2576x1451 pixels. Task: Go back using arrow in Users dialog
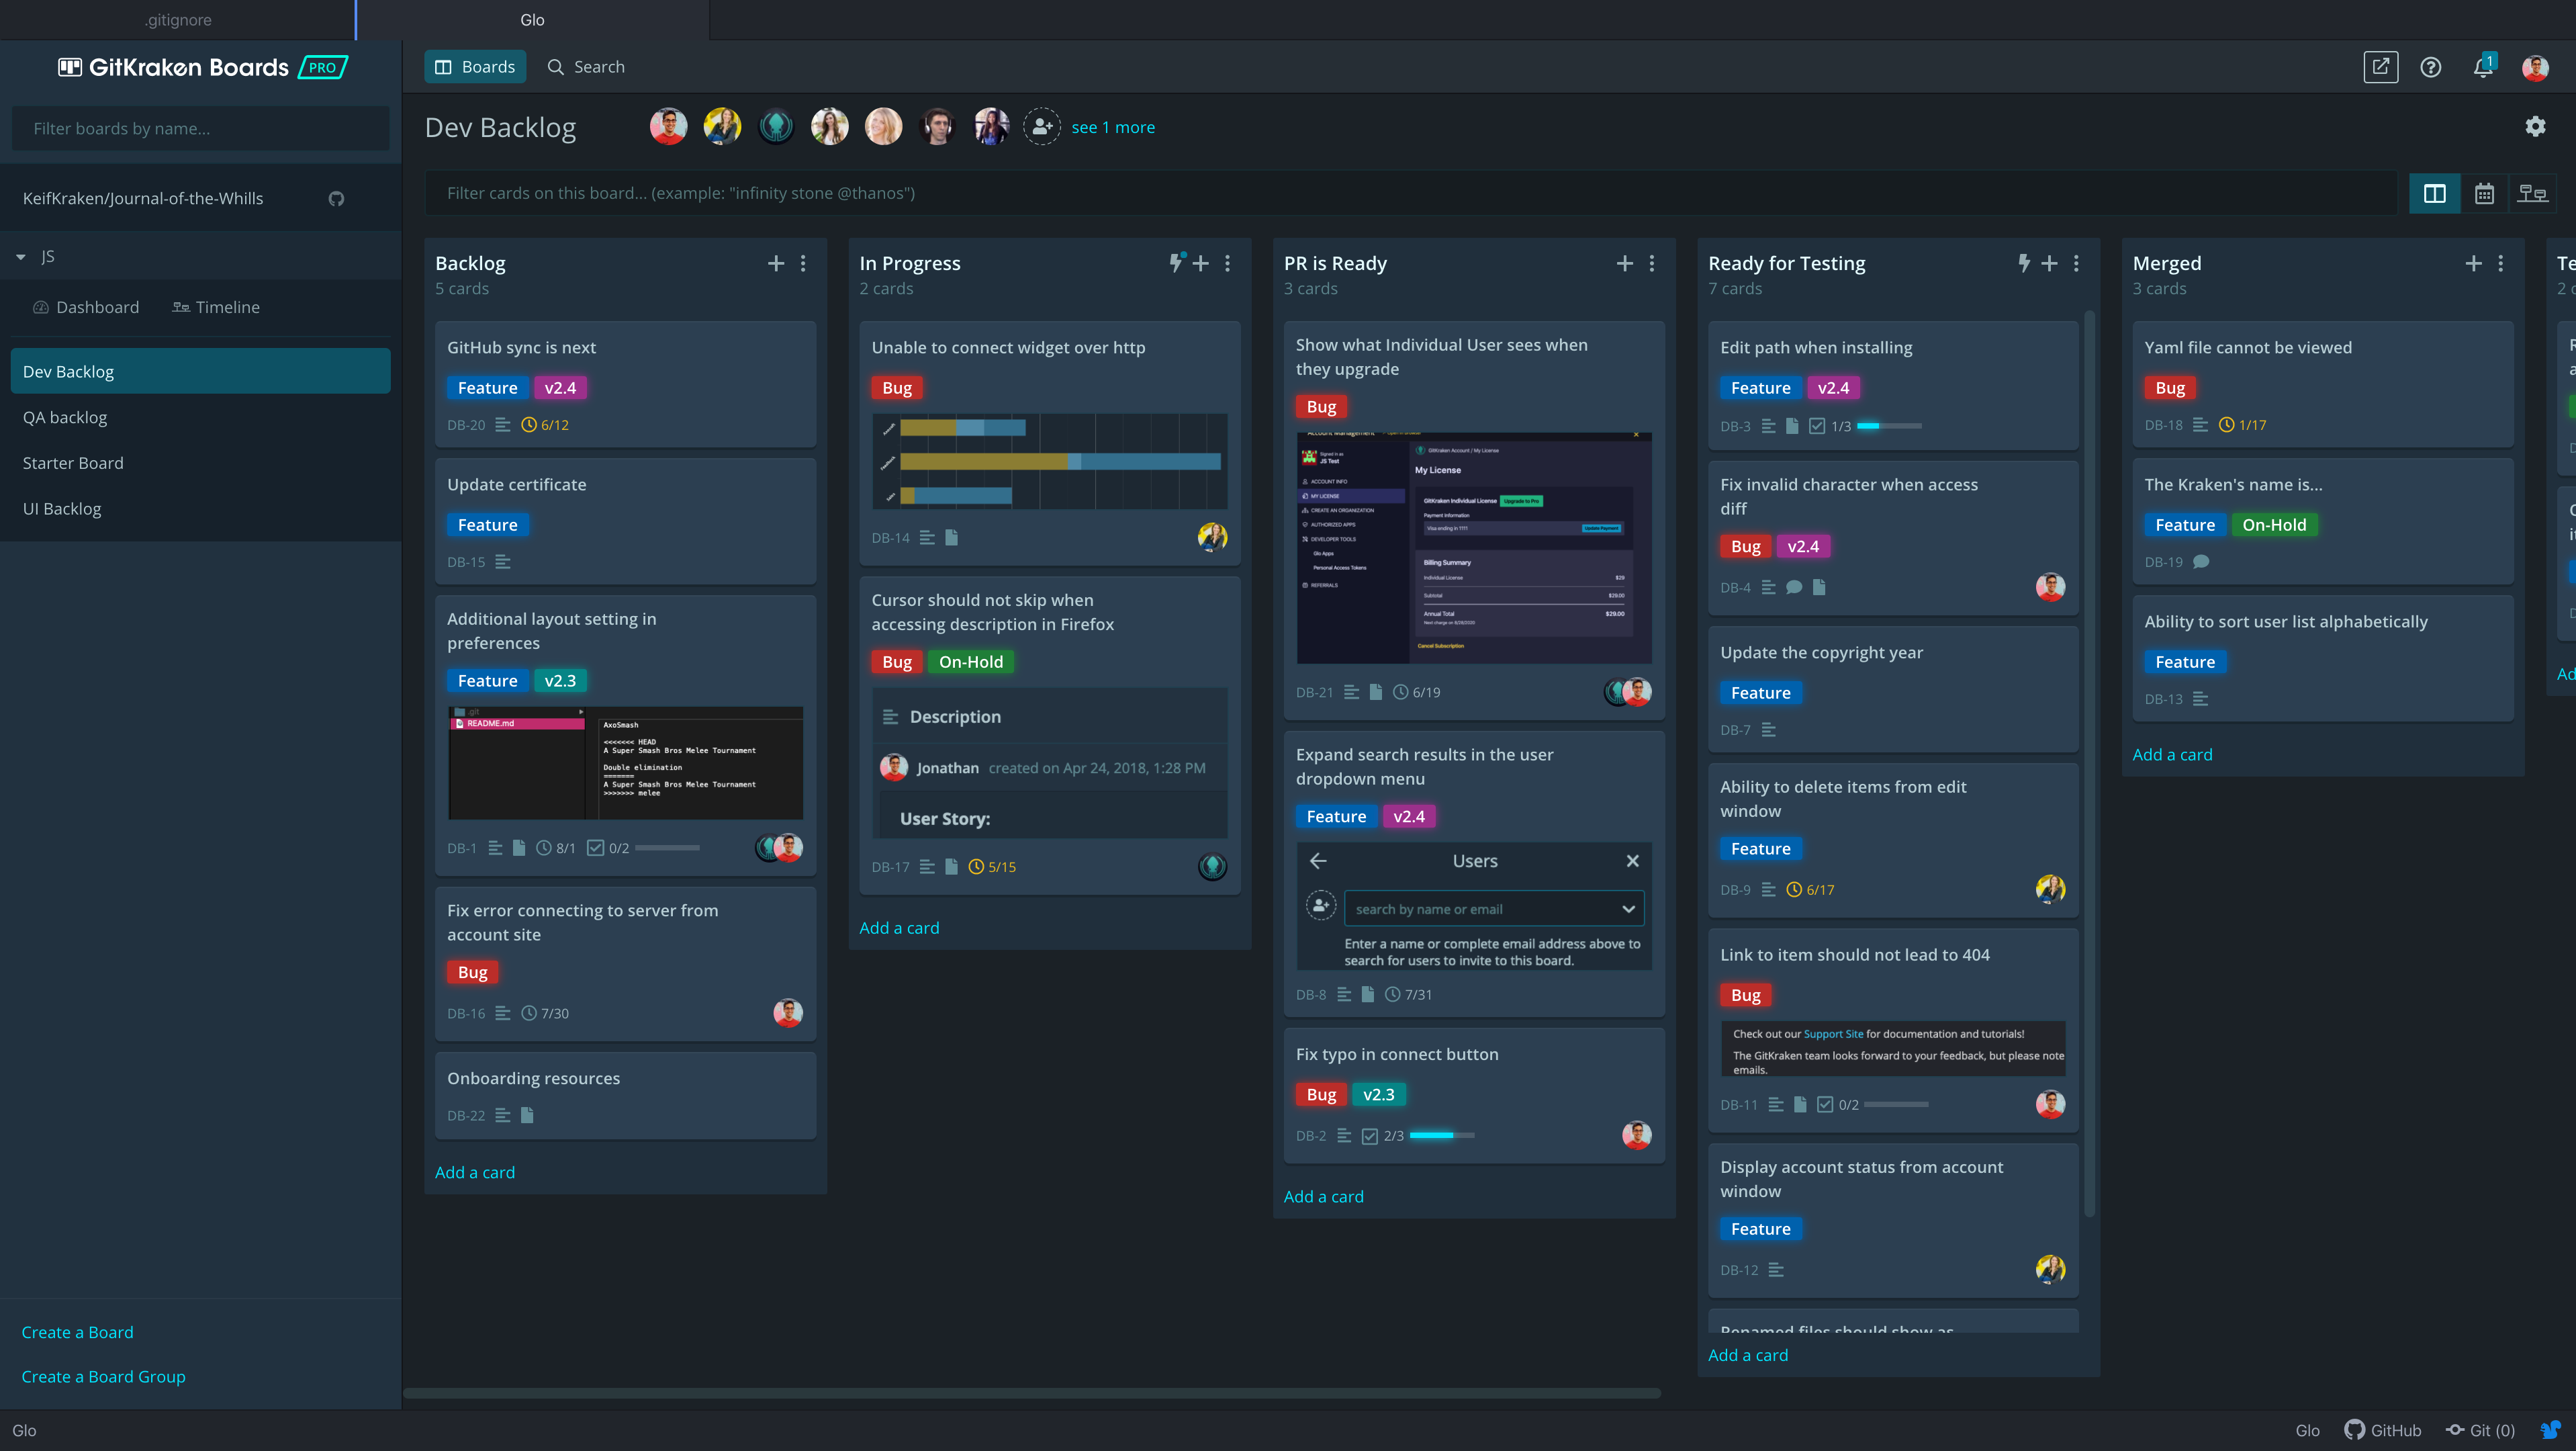[1318, 861]
